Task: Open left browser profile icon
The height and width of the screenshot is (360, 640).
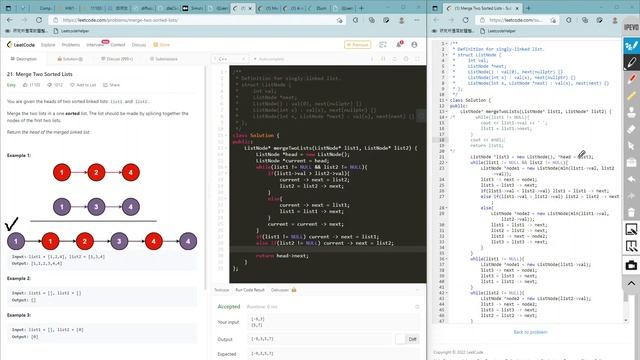Action: (x=402, y=20)
